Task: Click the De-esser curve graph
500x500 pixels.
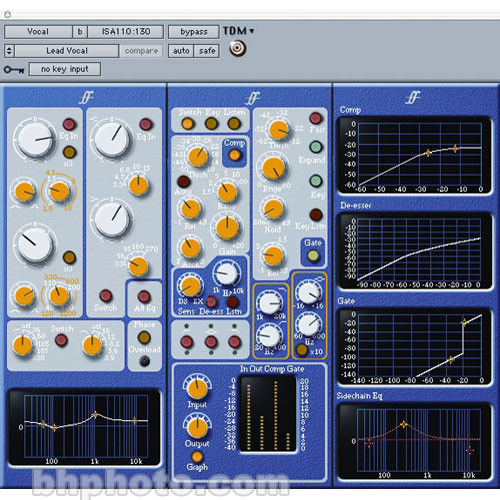Action: tap(415, 250)
